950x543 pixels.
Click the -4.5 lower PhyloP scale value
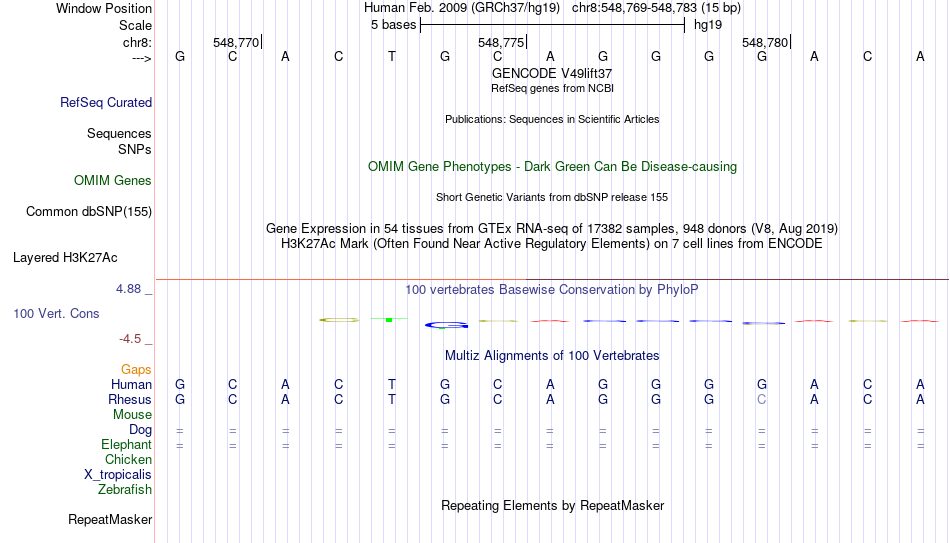[130, 339]
